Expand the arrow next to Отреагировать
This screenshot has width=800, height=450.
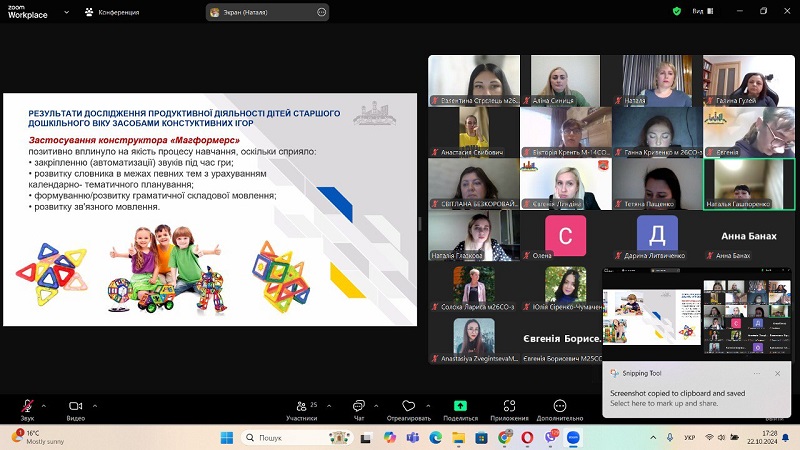(428, 406)
